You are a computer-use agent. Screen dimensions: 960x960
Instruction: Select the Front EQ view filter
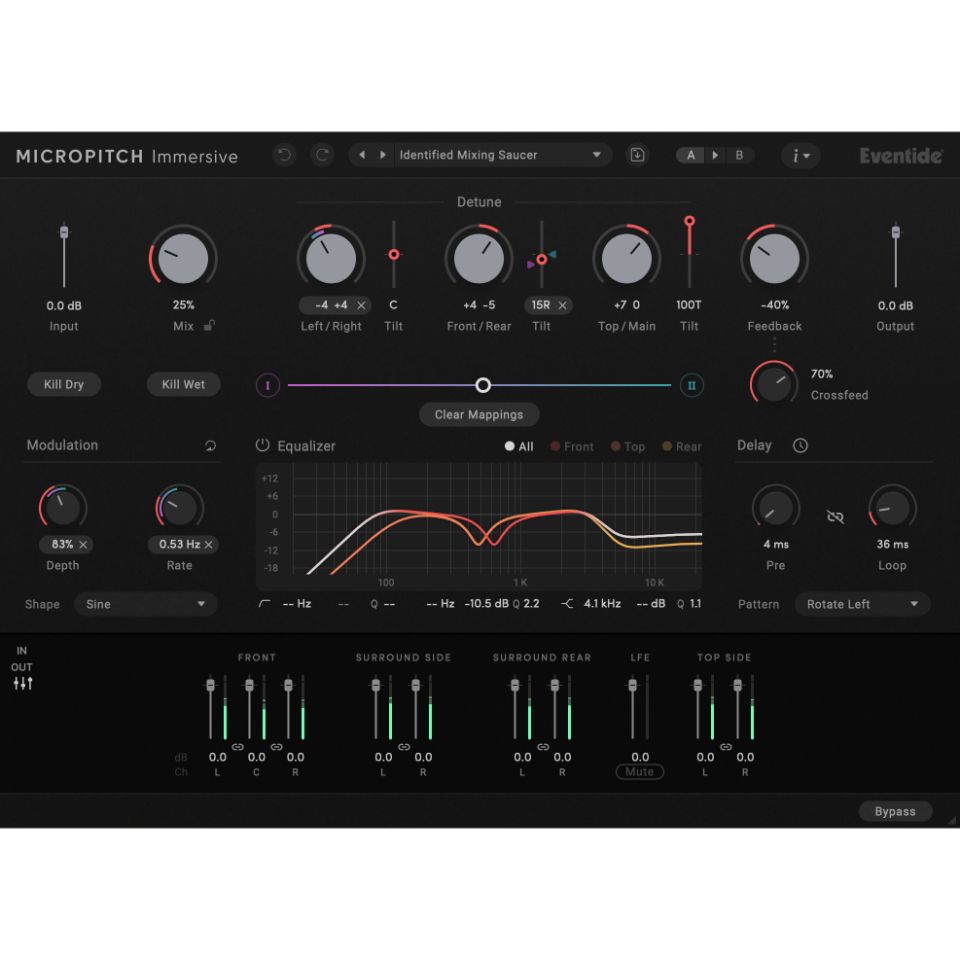tap(571, 446)
